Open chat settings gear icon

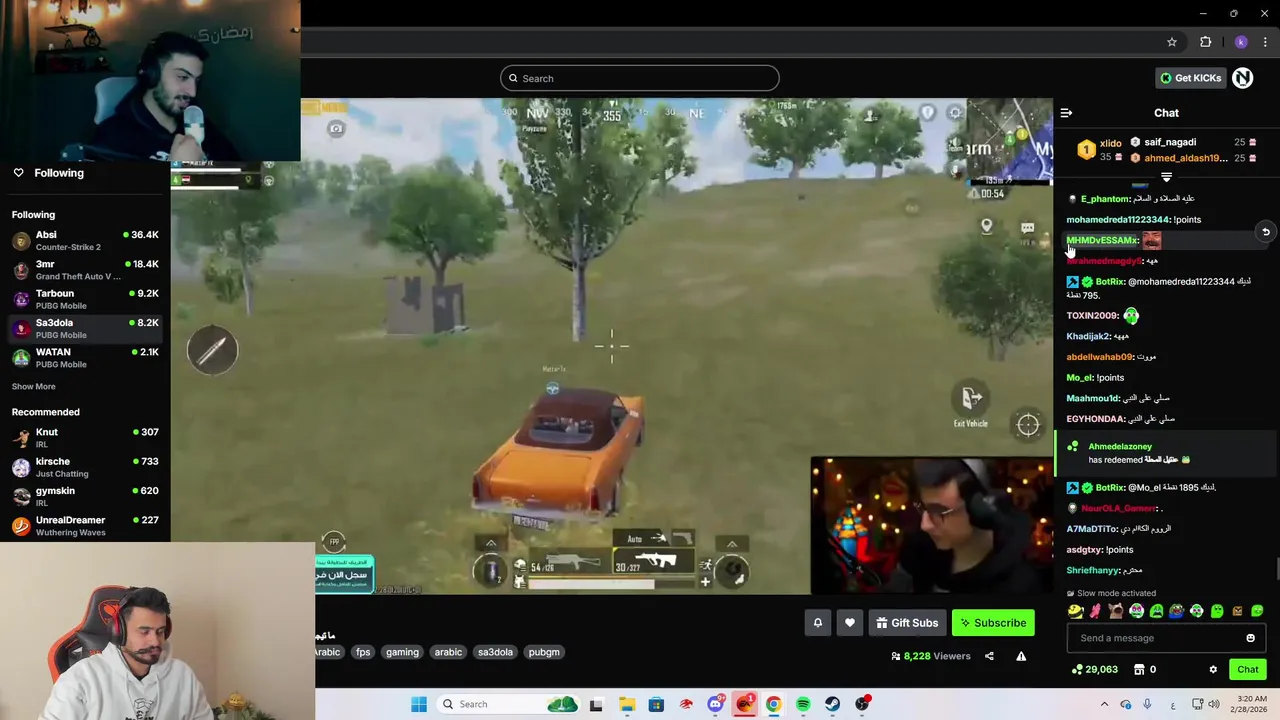[x=1213, y=670]
